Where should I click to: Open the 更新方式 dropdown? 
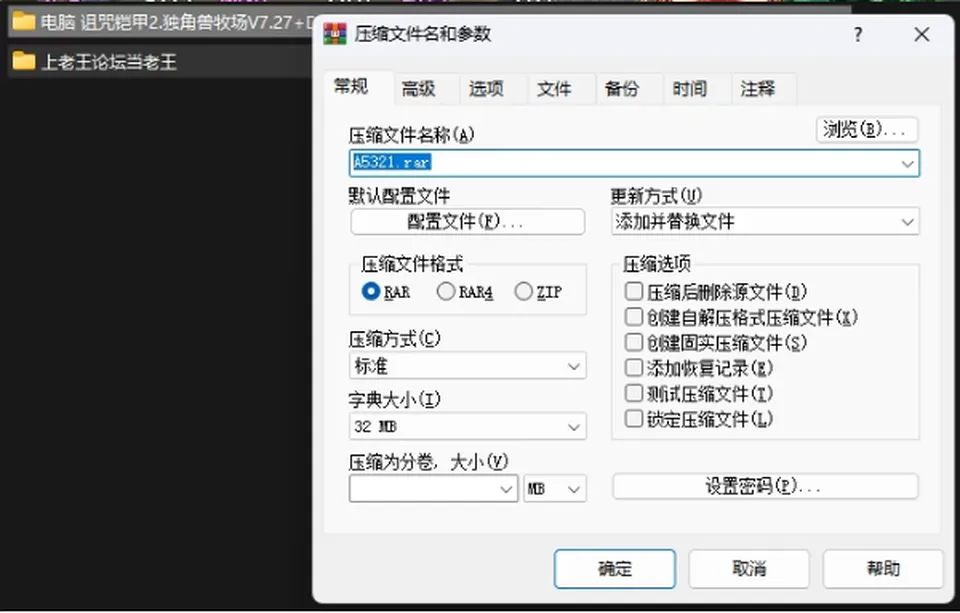click(765, 222)
